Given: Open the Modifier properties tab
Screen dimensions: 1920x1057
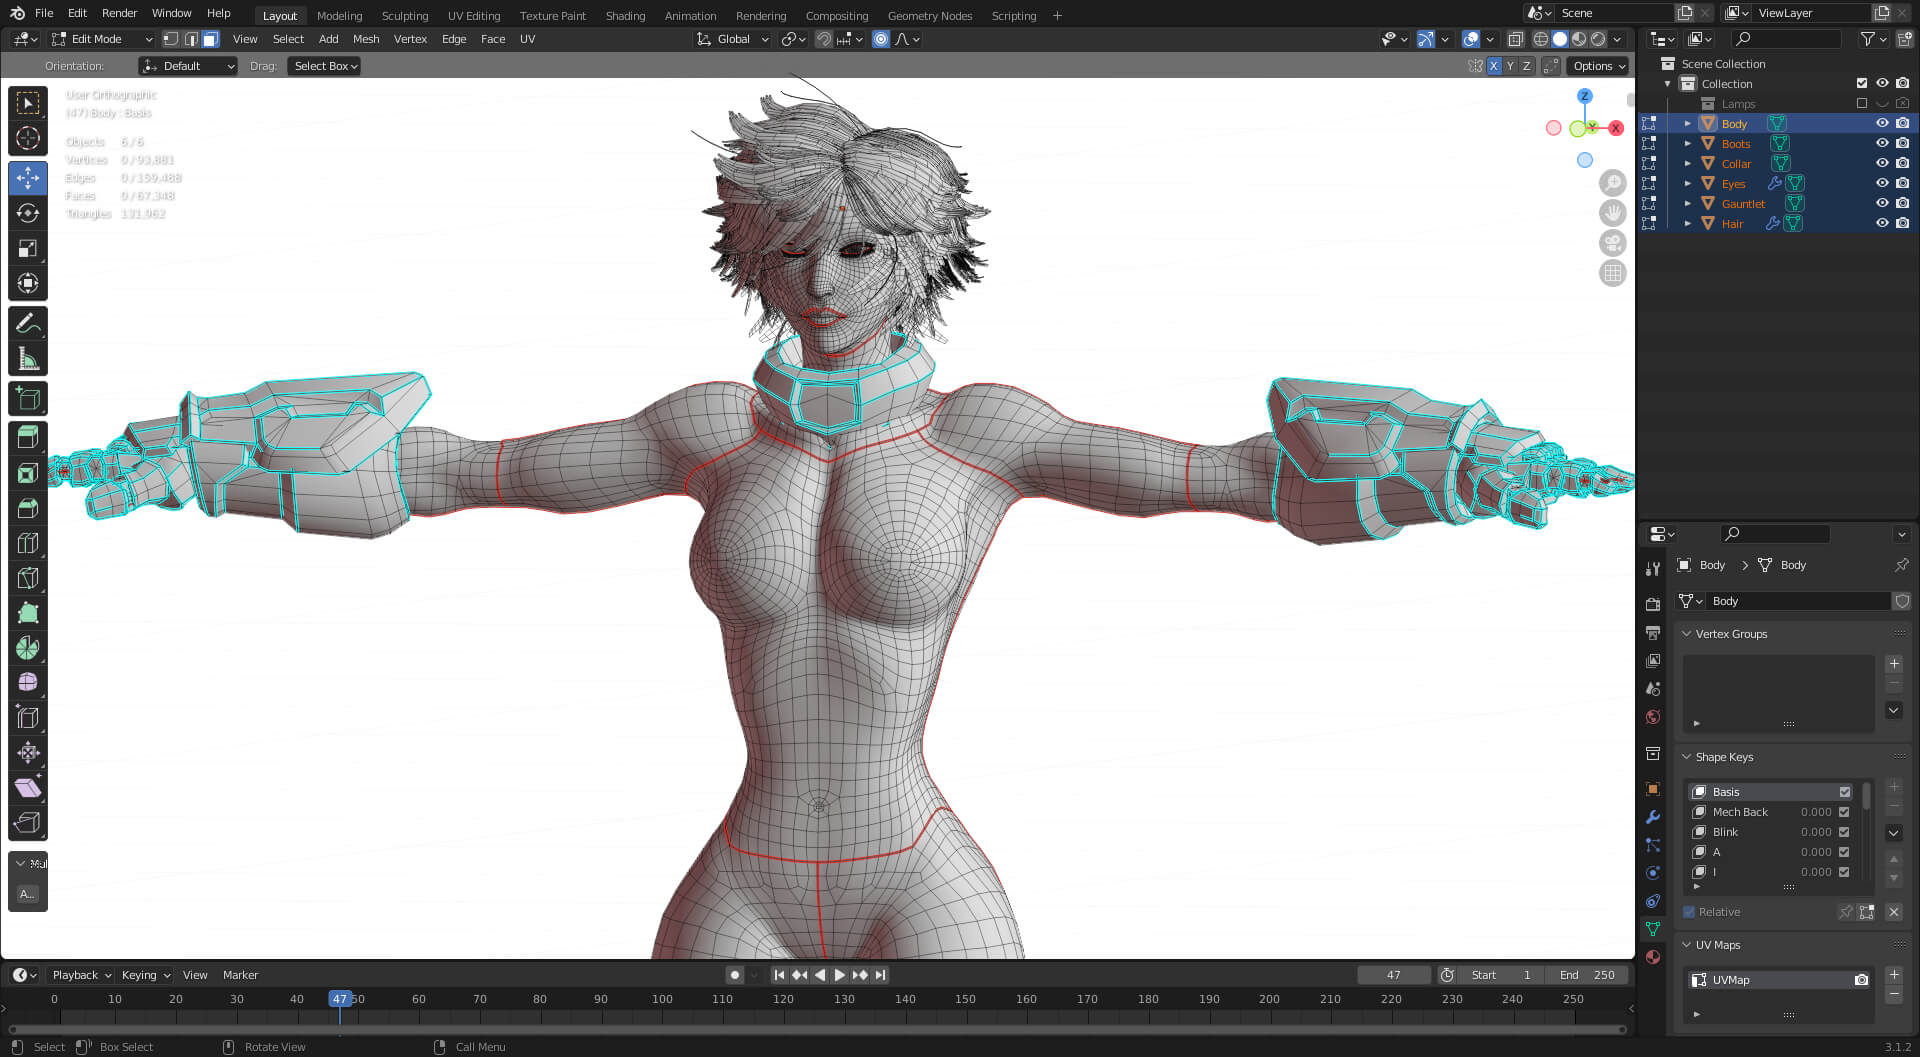Looking at the screenshot, I should (1653, 817).
